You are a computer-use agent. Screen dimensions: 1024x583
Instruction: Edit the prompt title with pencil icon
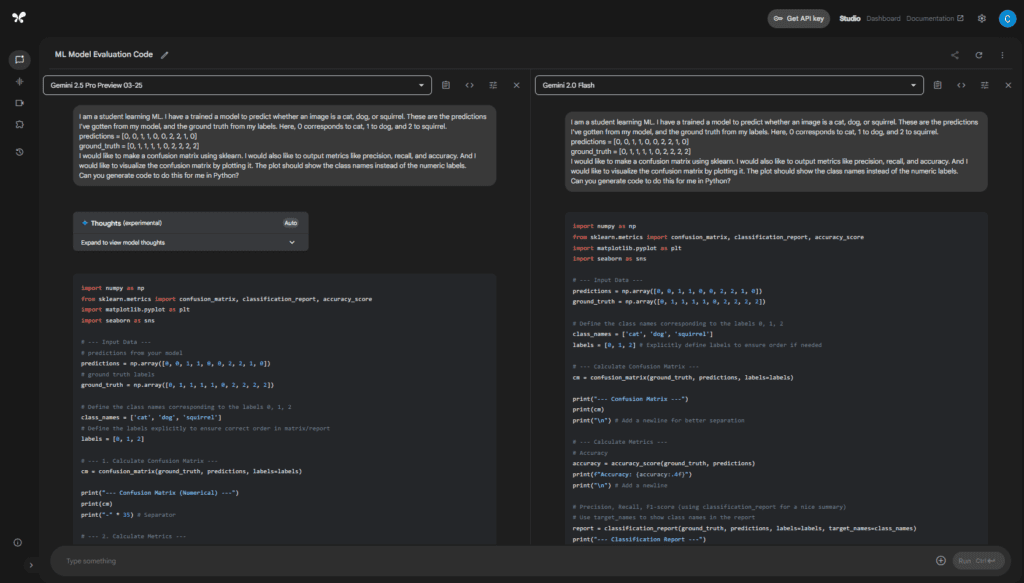[165, 55]
